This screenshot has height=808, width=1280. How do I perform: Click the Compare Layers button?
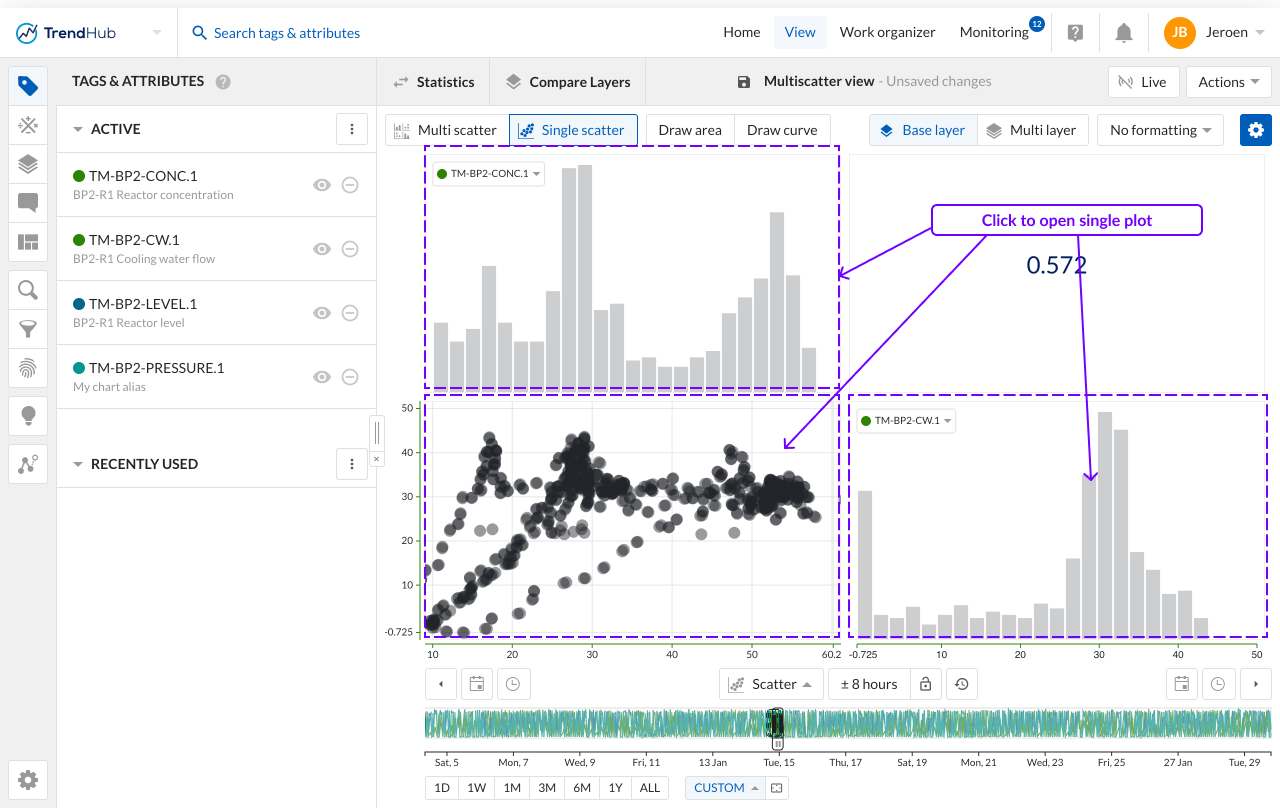click(568, 81)
